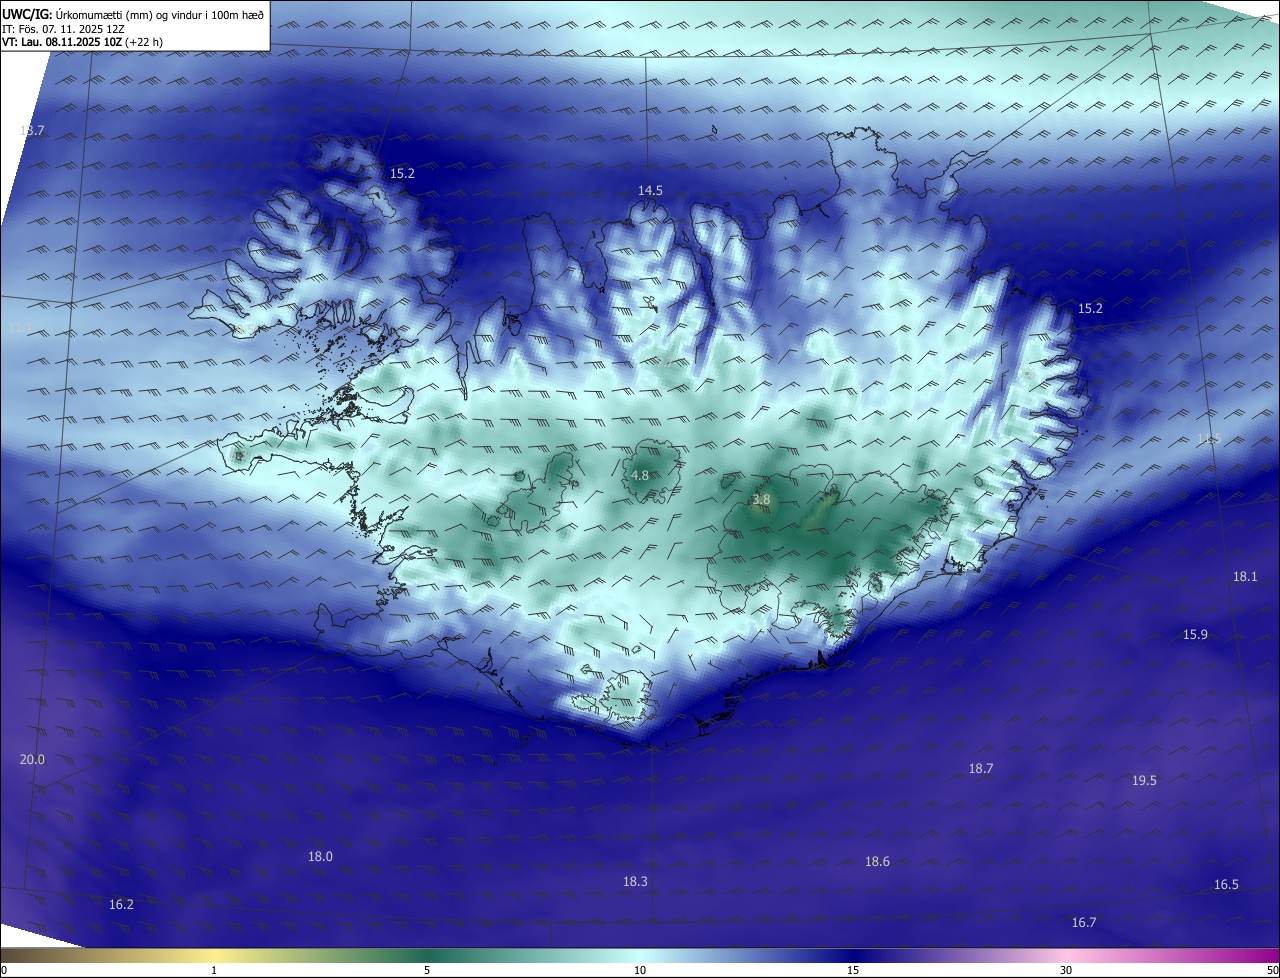Click the 50 tick on the color scale

pyautogui.click(x=1272, y=970)
